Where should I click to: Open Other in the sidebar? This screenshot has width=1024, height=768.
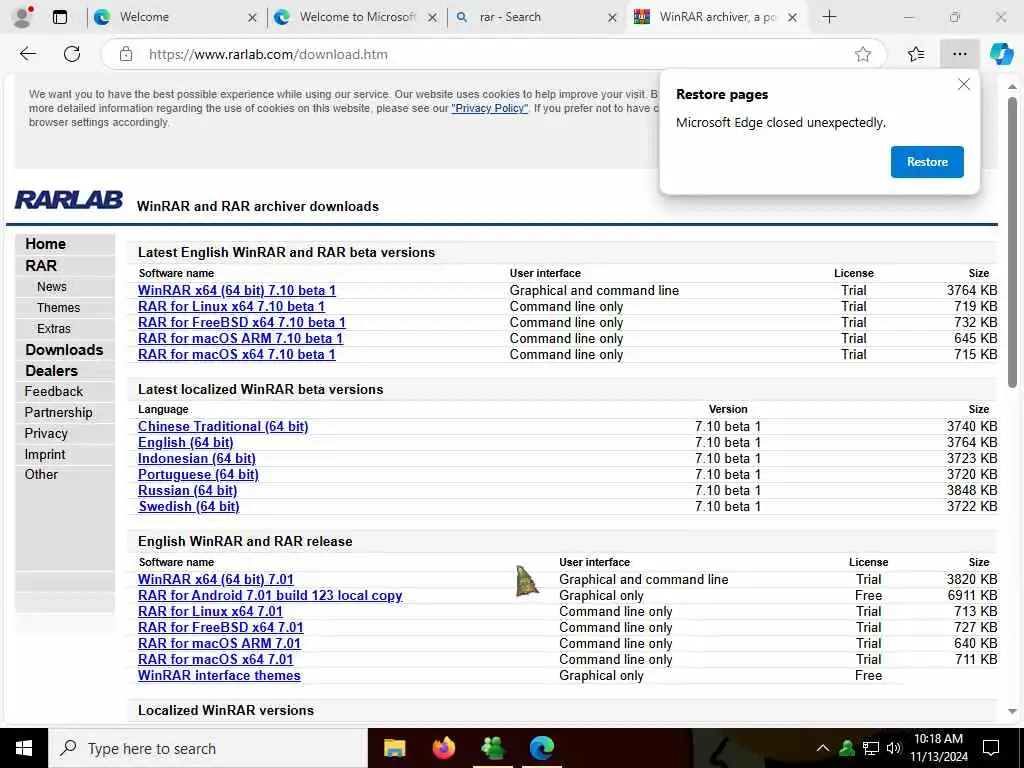click(41, 474)
